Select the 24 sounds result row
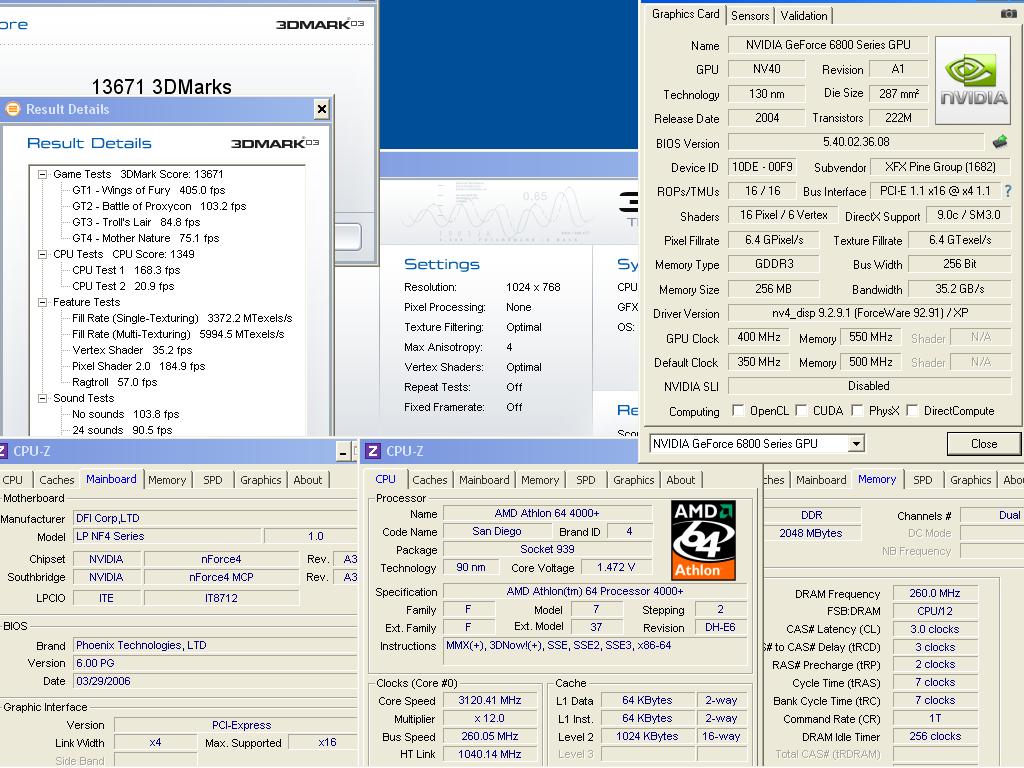The width and height of the screenshot is (1024, 768). (x=122, y=430)
